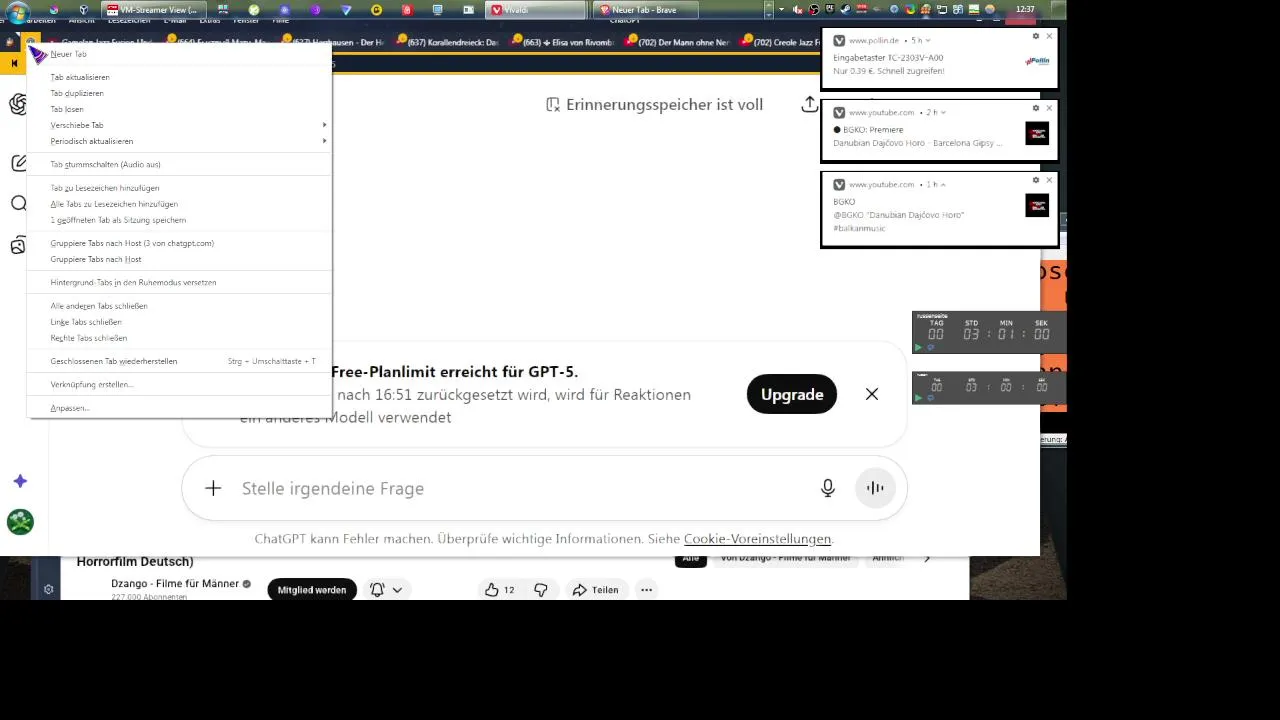1280x720 pixels.
Task: Choose 'Tab stummschalten (Audio aus)'
Action: tap(179, 164)
